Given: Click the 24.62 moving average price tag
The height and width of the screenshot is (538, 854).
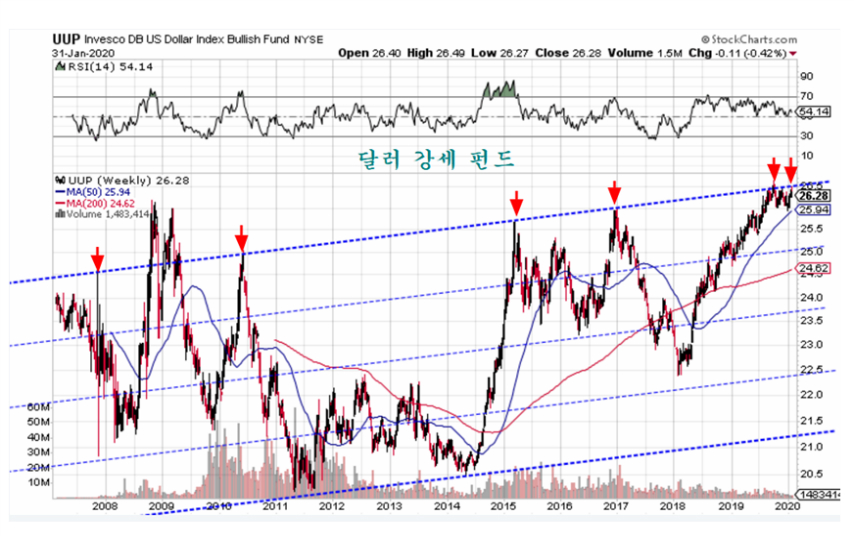Looking at the screenshot, I should click(x=814, y=268).
